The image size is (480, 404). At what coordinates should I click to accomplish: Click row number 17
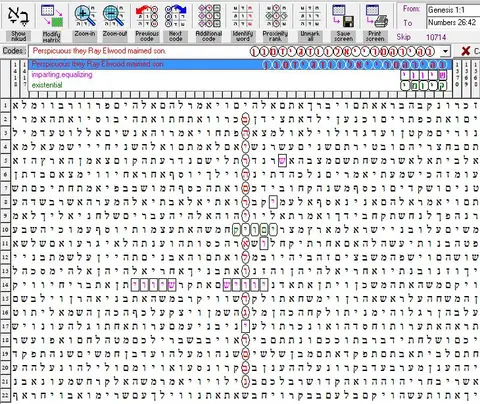[5, 326]
